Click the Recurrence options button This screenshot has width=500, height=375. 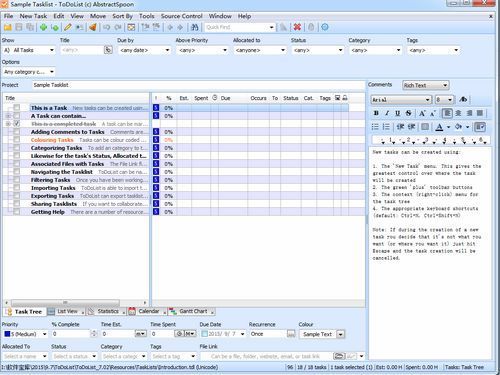click(x=291, y=334)
